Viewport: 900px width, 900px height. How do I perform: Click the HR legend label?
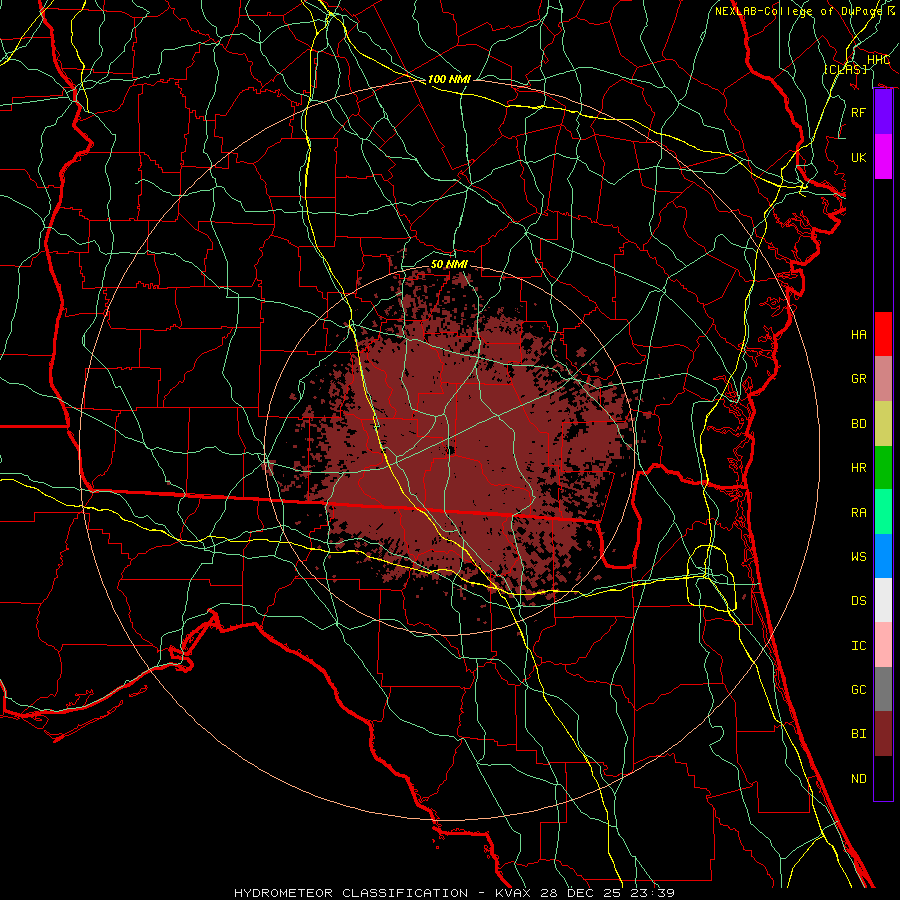[x=858, y=468]
